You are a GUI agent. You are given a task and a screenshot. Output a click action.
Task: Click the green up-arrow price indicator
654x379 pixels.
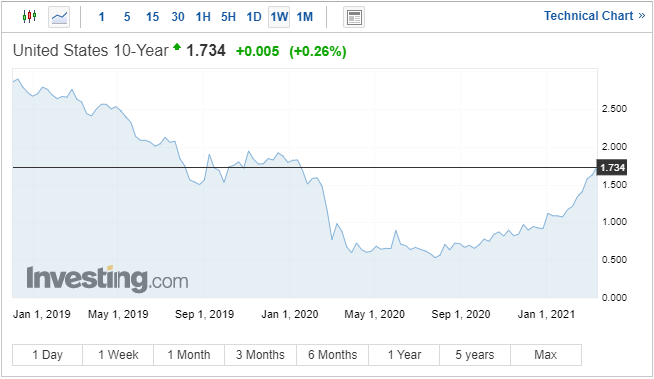click(177, 47)
